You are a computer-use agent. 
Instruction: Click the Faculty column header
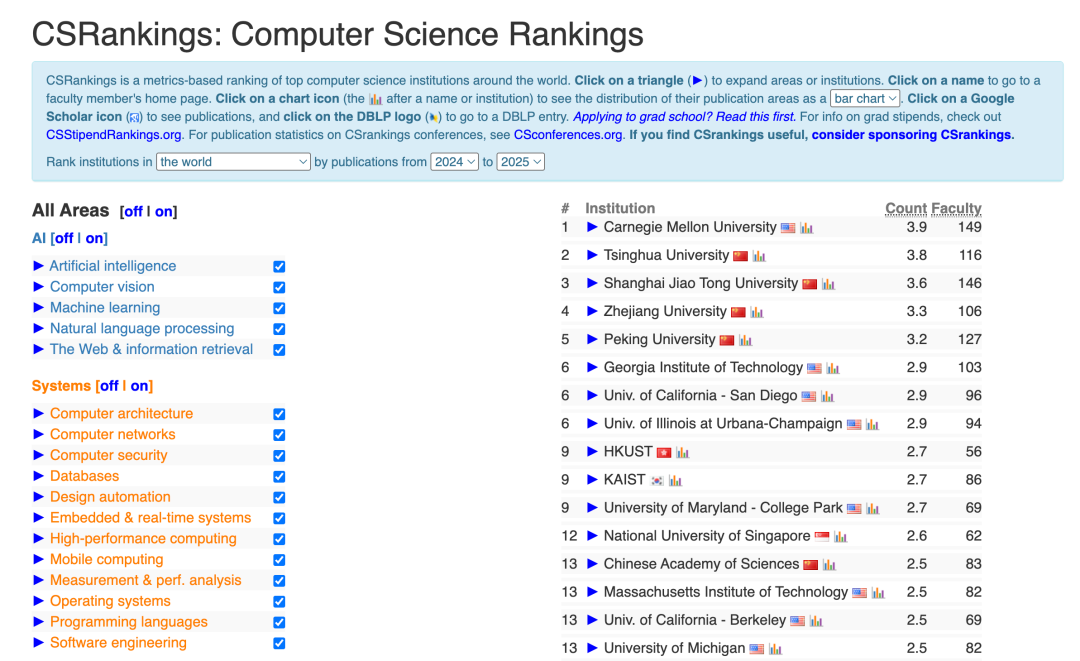[x=956, y=208]
